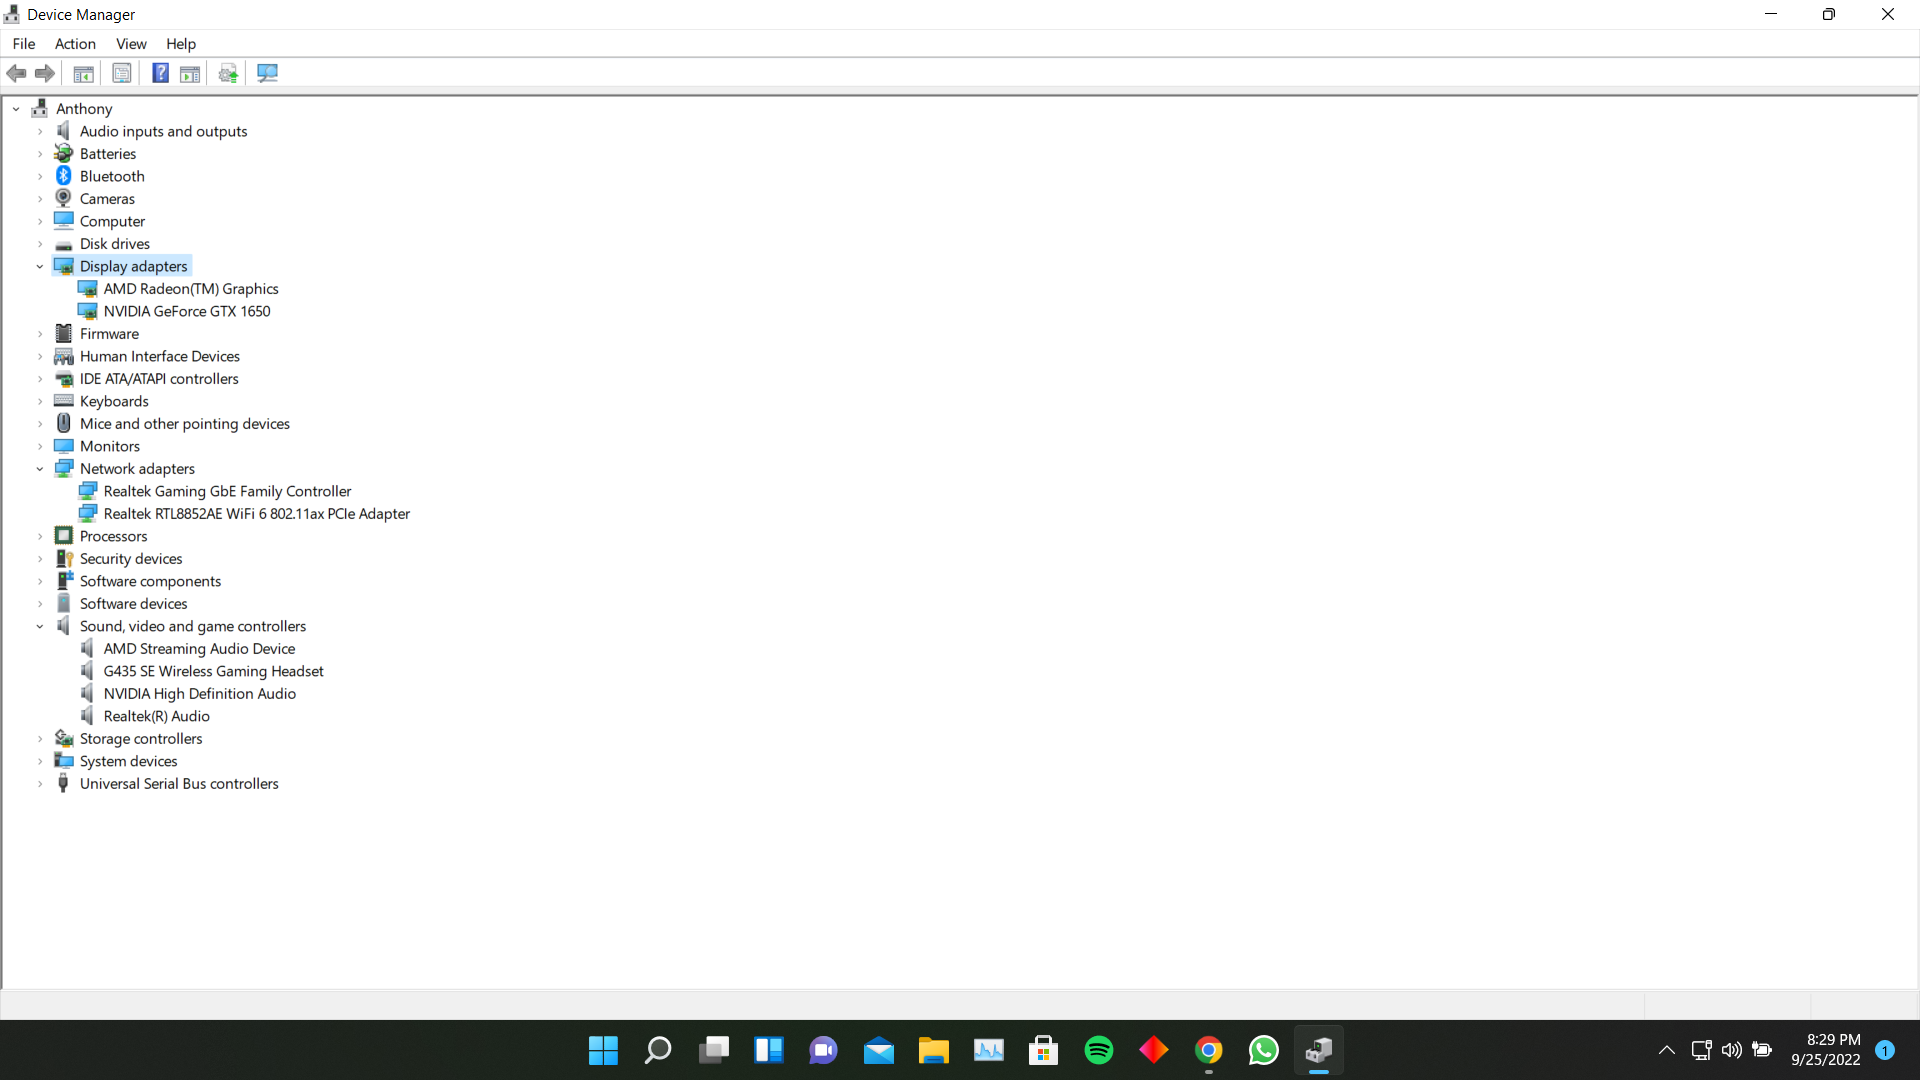This screenshot has height=1080, width=1920.
Task: Click the Update driver toolbar icon
Action: coord(227,73)
